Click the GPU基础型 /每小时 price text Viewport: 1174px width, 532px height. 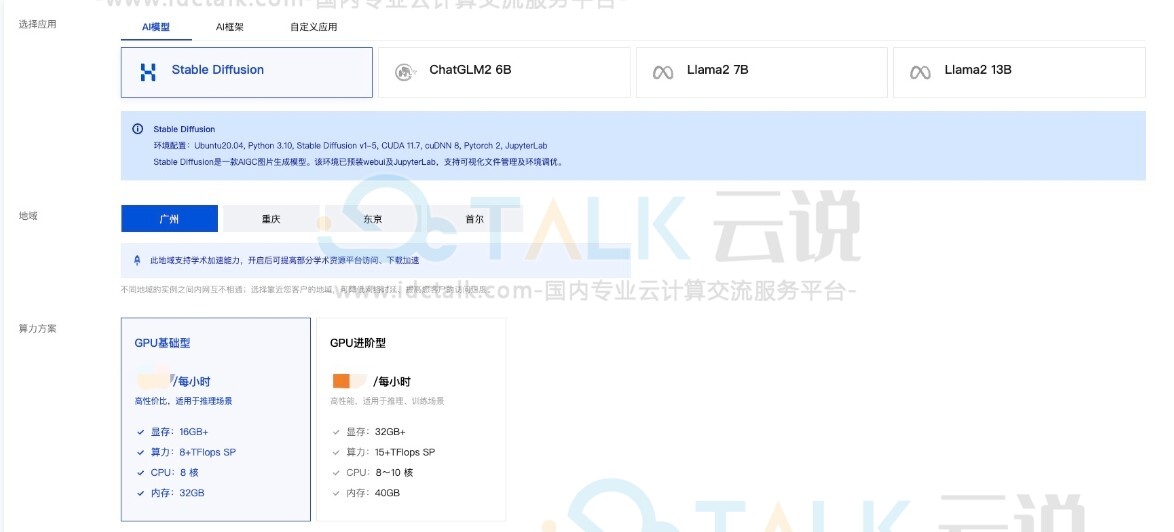[x=192, y=381]
